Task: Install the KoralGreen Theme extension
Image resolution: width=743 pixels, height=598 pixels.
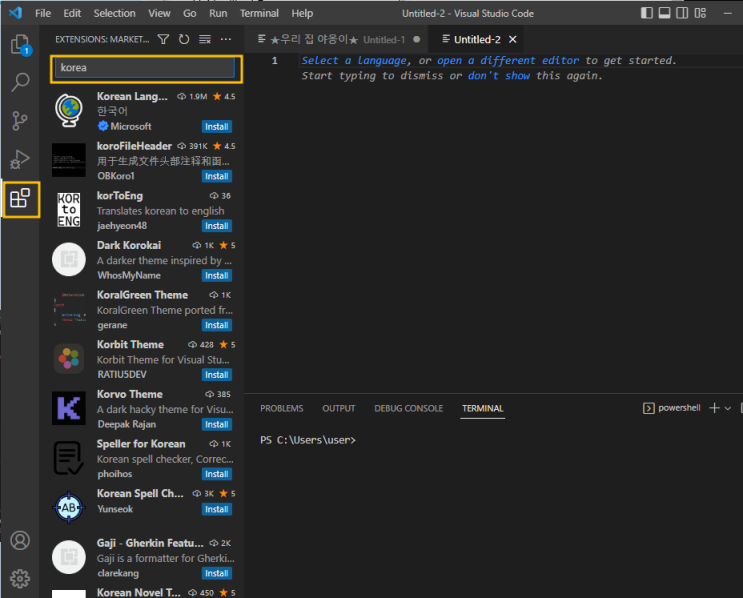Action: (217, 325)
